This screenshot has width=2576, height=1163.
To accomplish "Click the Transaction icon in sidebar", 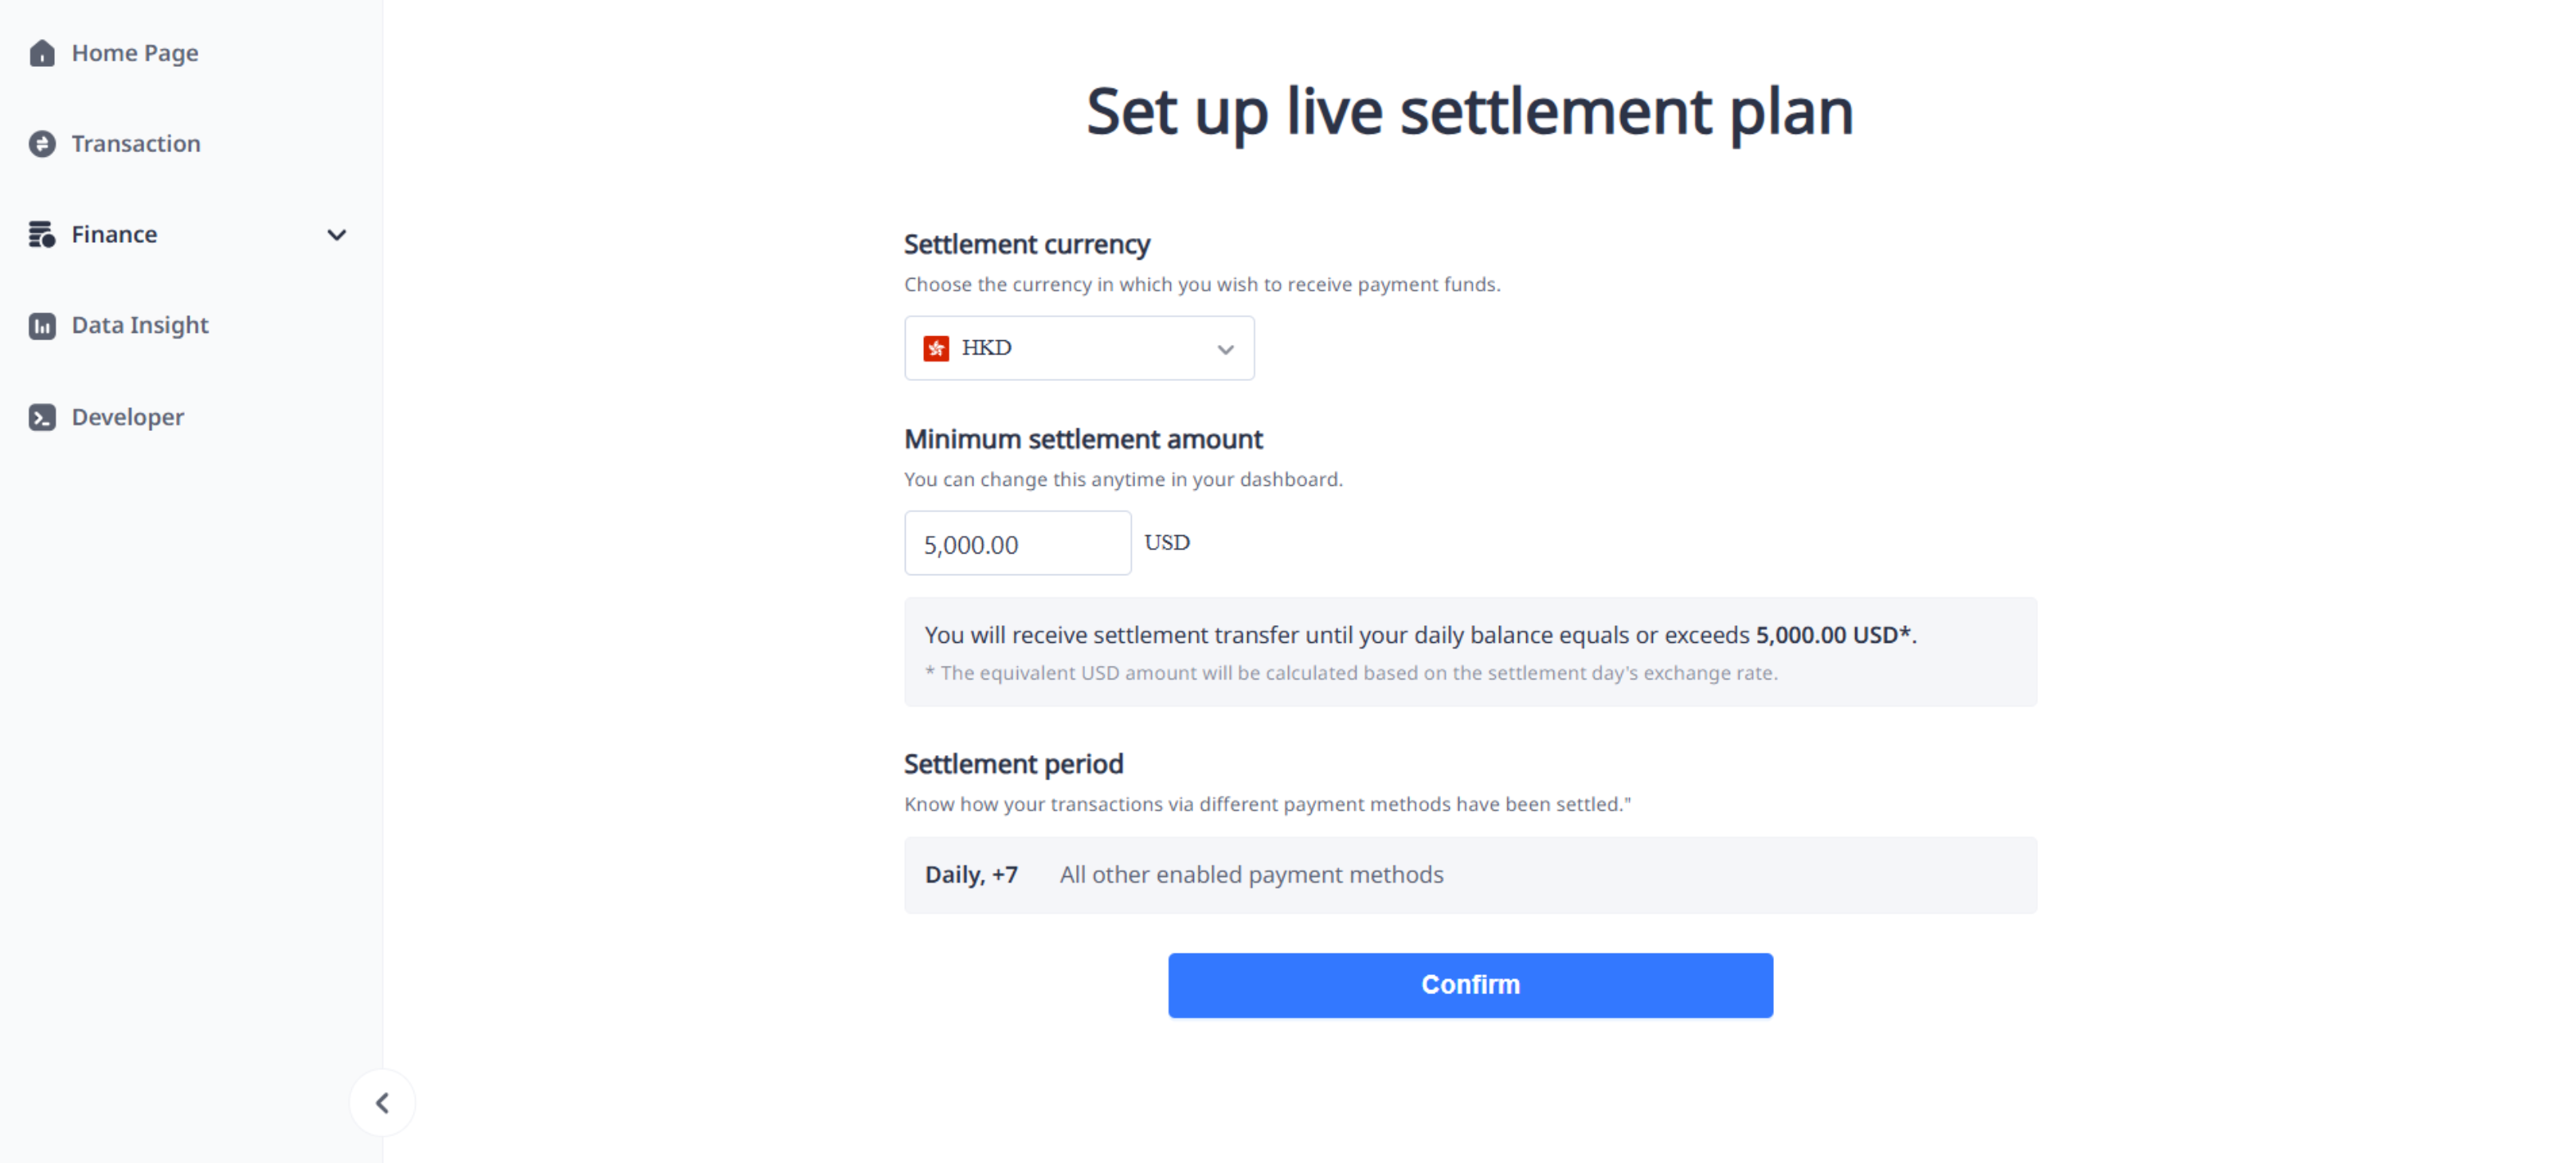I will tap(42, 143).
